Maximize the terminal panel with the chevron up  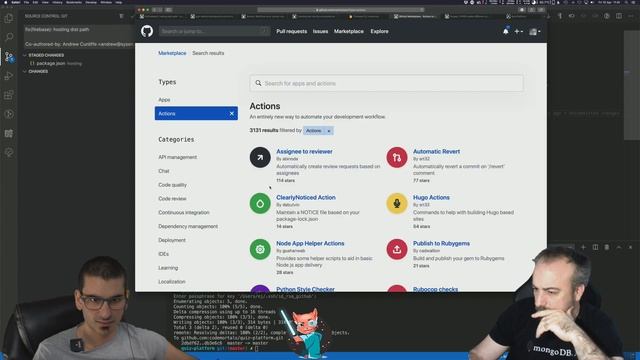pyautogui.click(x=619, y=247)
